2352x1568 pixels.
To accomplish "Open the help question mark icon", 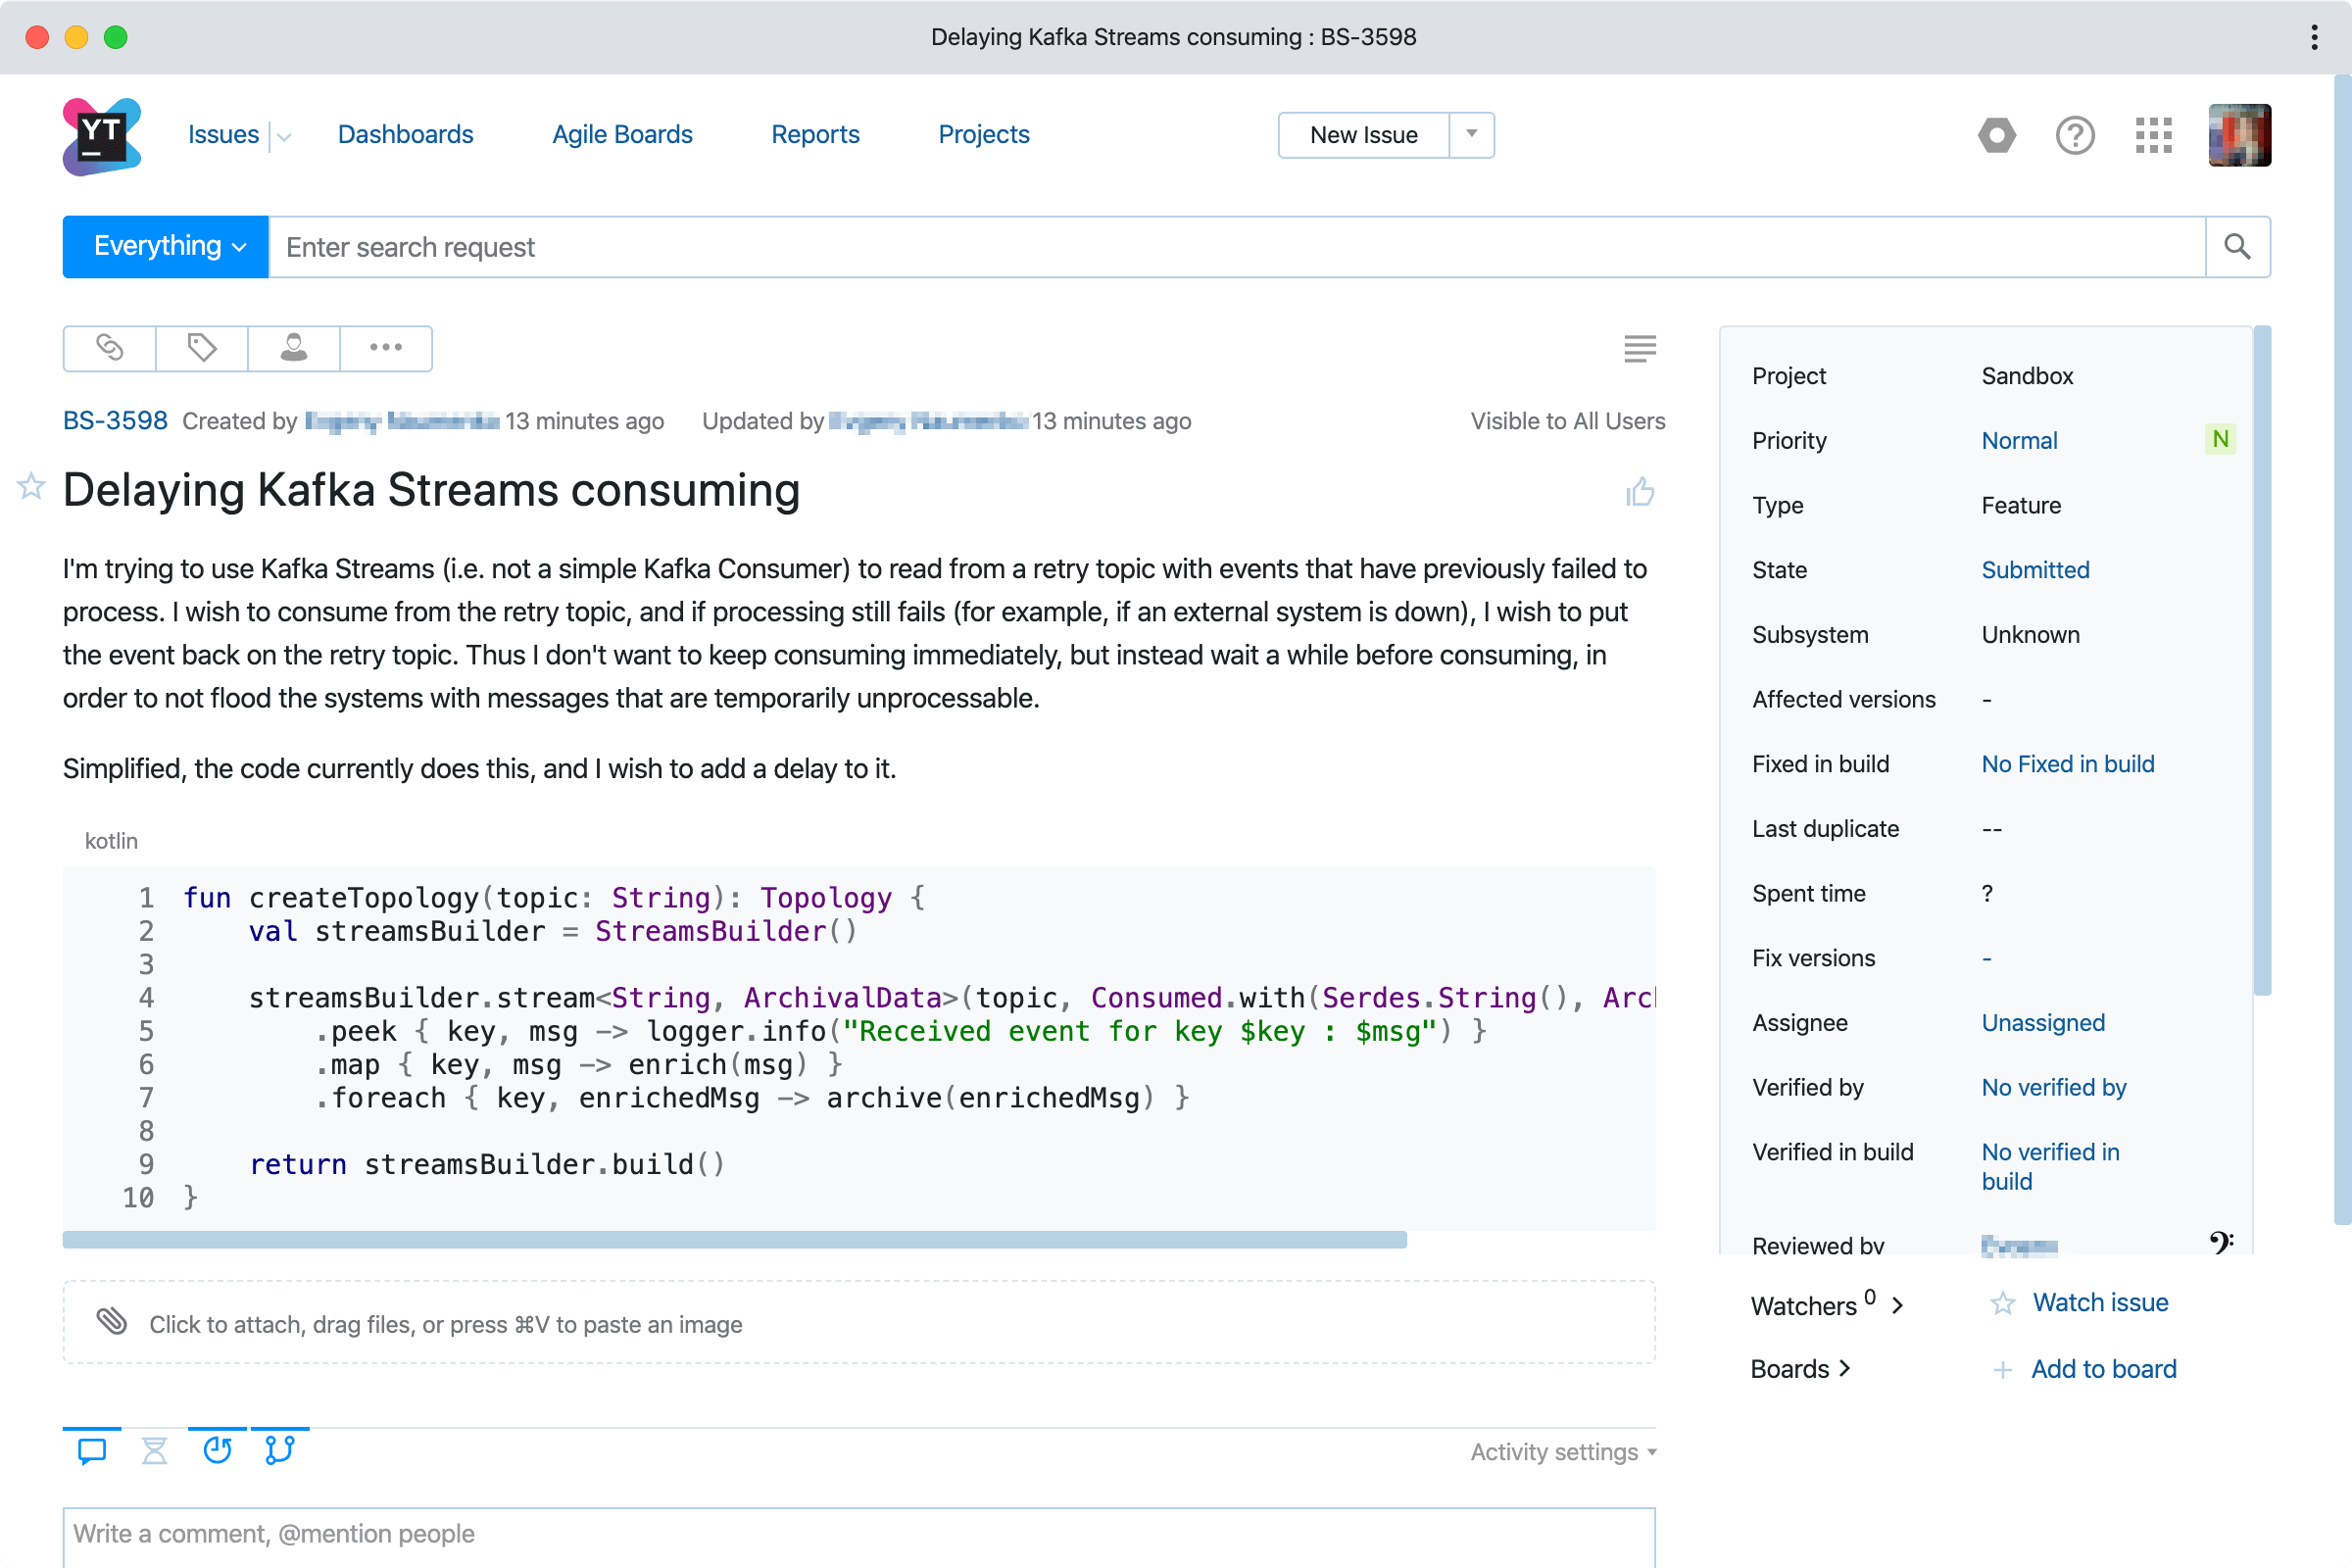I will 2075,135.
